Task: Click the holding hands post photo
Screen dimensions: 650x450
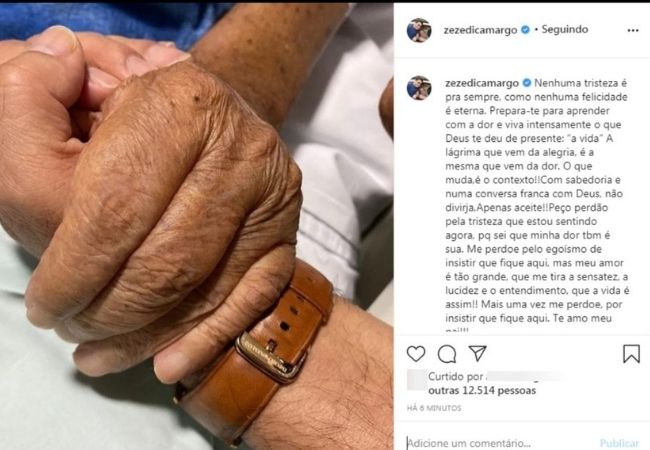Action: tap(196, 226)
